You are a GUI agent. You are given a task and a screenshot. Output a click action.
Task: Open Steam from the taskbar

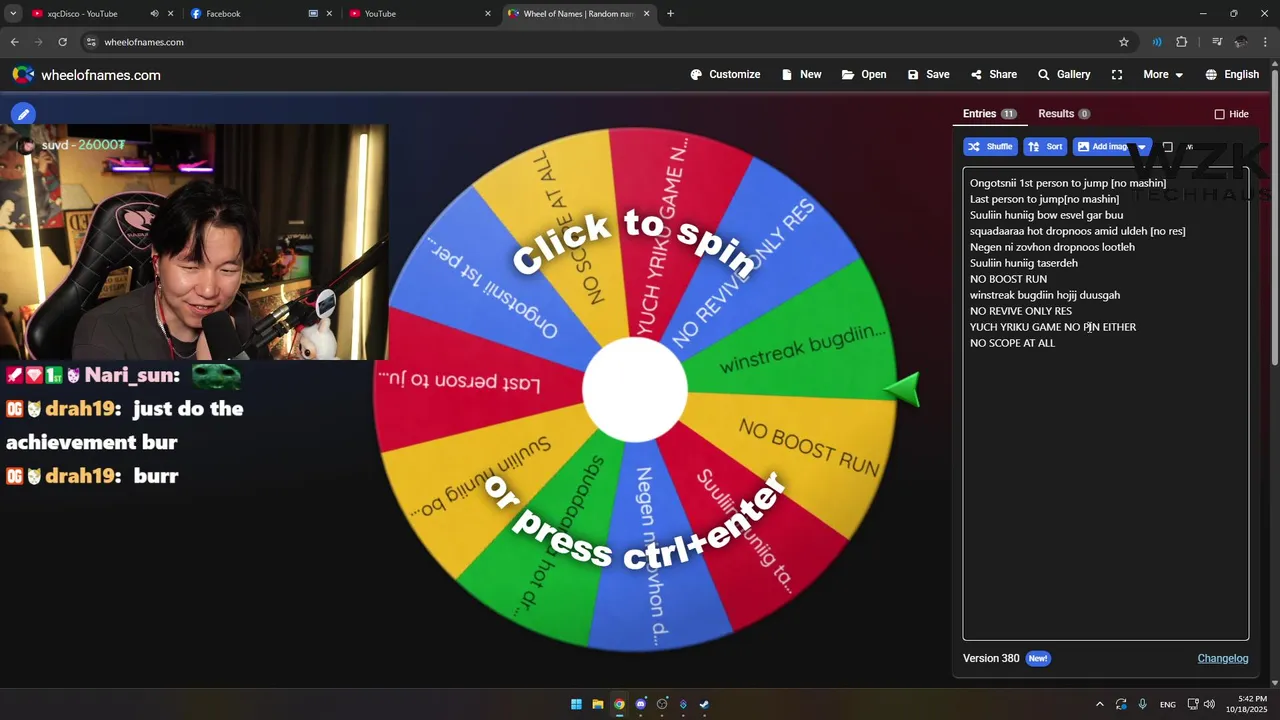point(705,704)
